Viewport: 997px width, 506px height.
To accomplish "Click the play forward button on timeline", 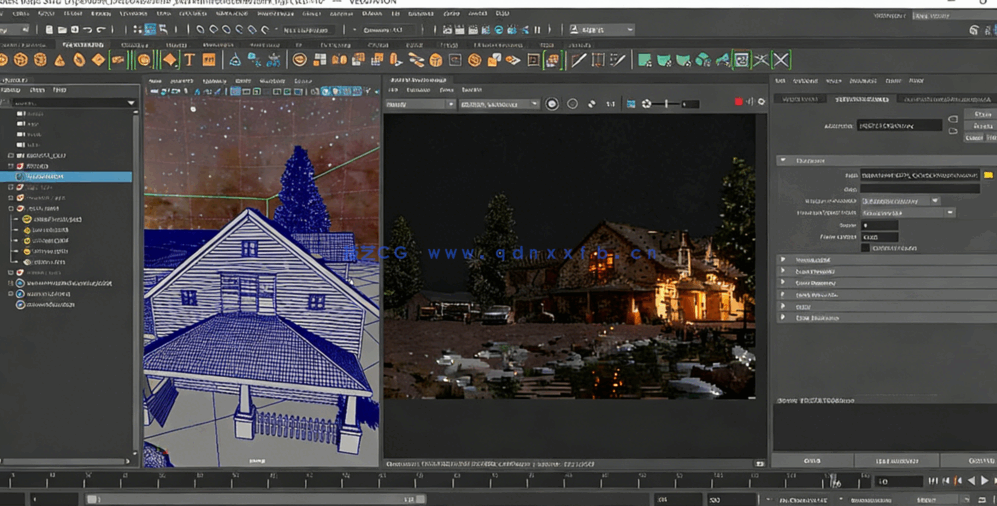I will 985,481.
